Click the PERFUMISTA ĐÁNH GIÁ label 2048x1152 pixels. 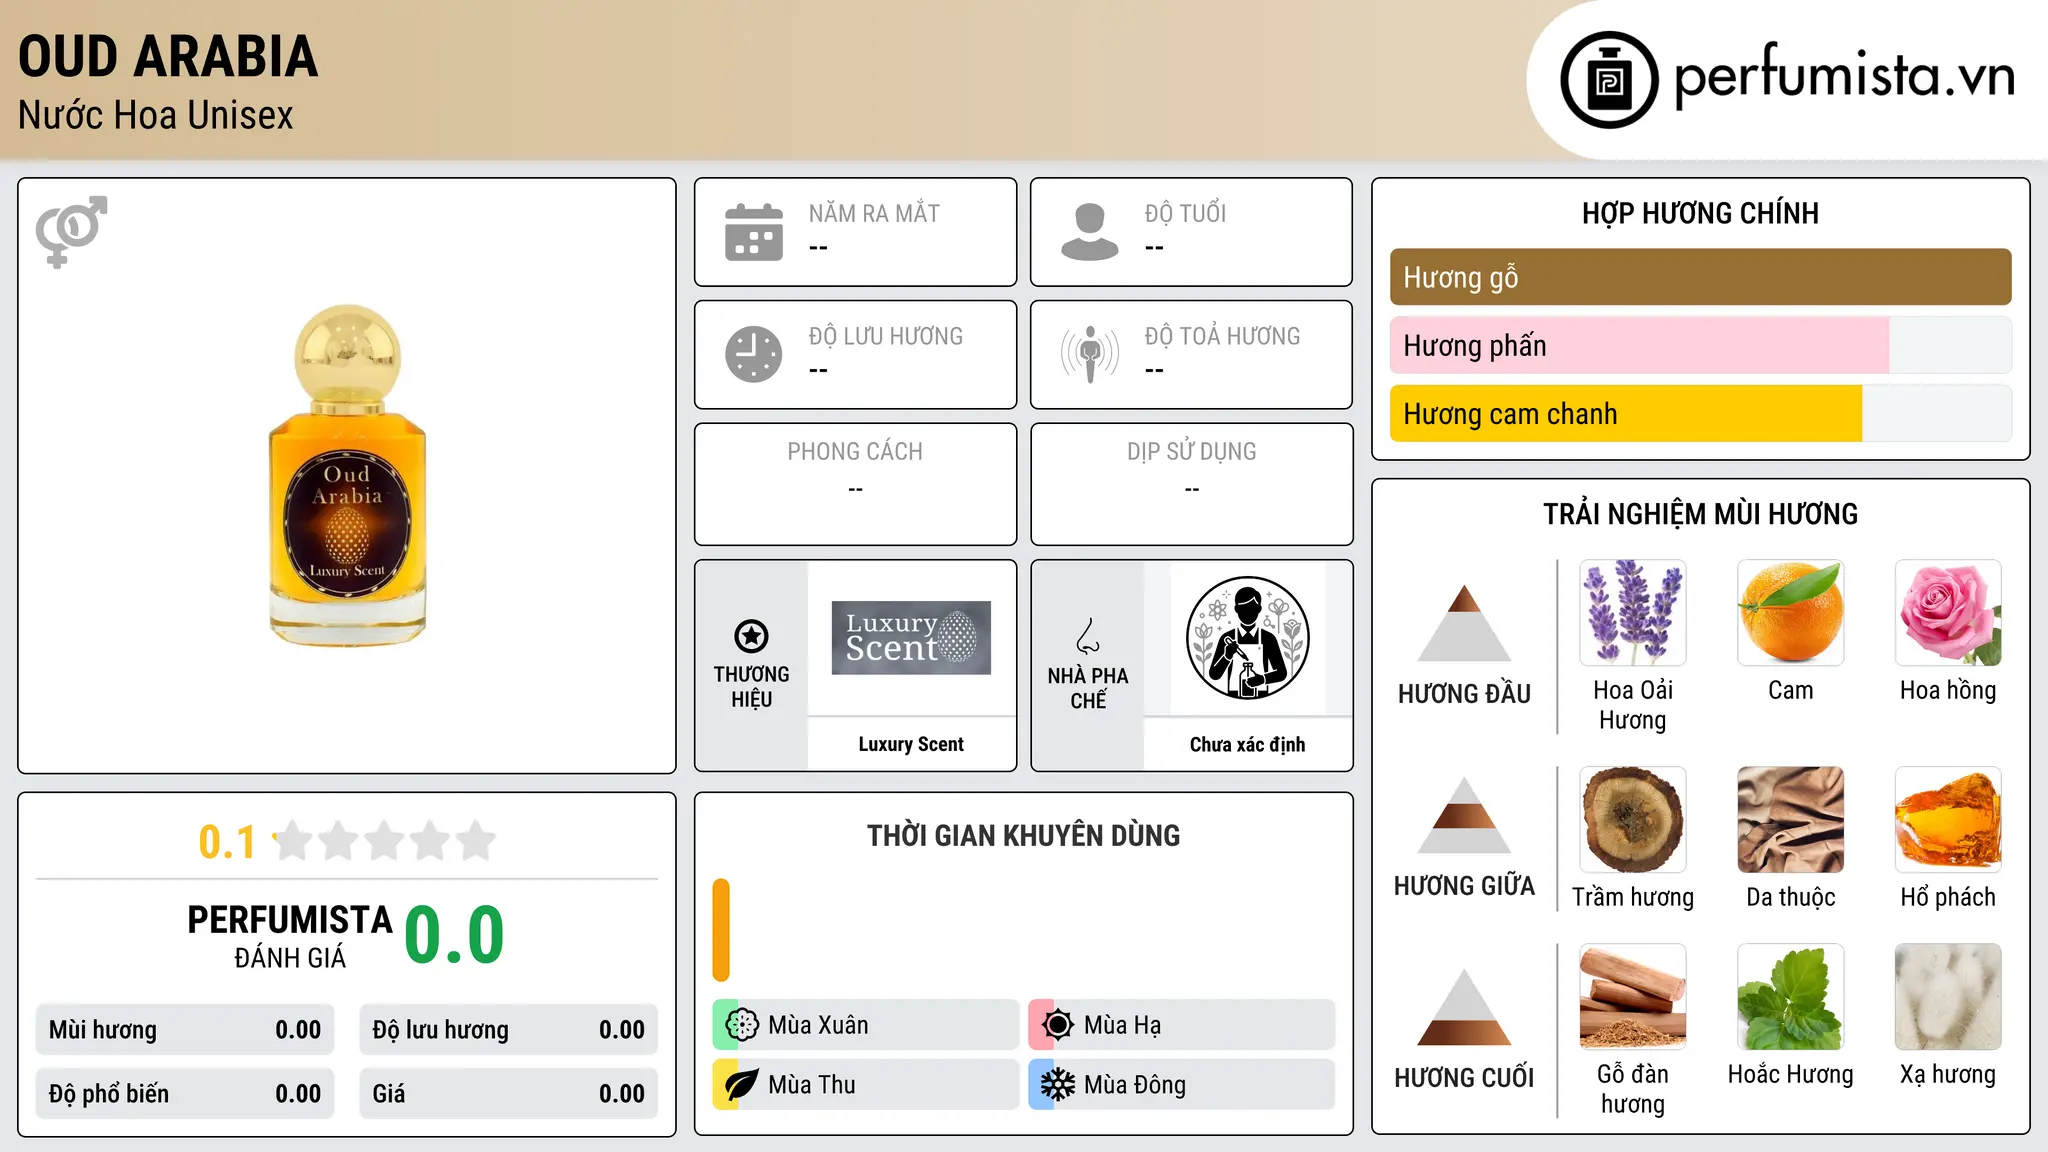pos(290,936)
